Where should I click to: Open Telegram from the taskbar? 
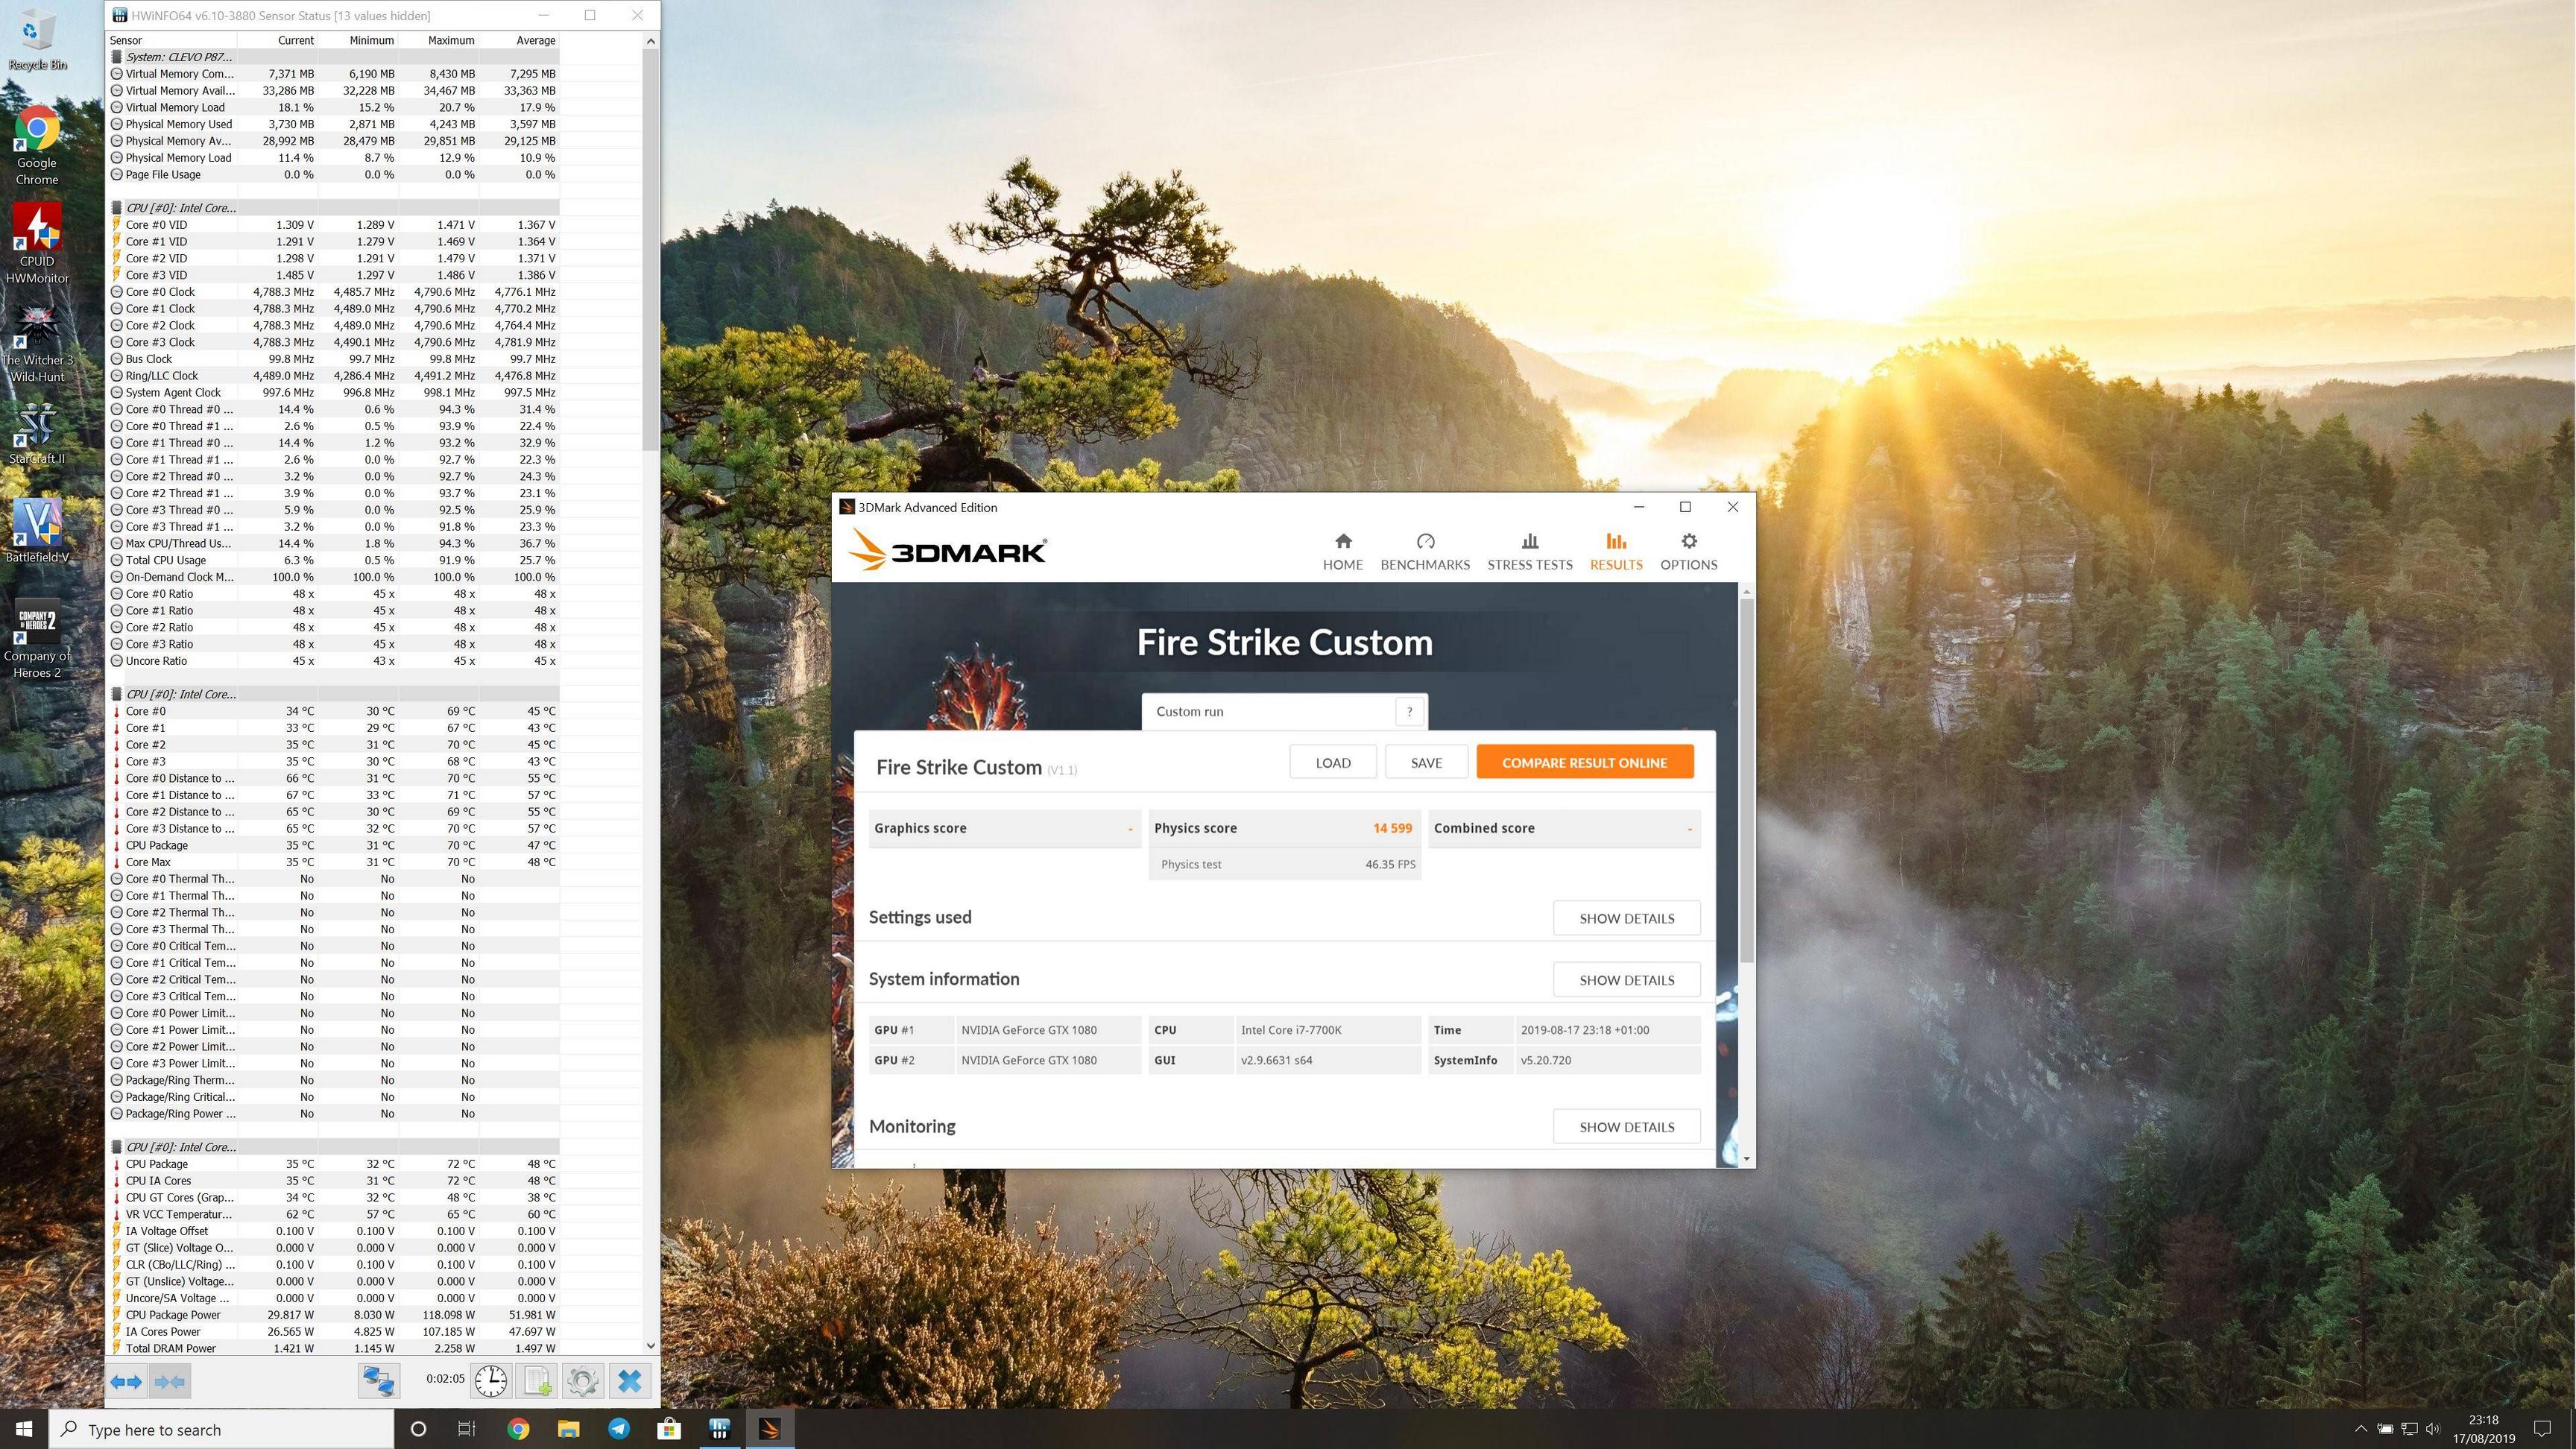tap(619, 1428)
